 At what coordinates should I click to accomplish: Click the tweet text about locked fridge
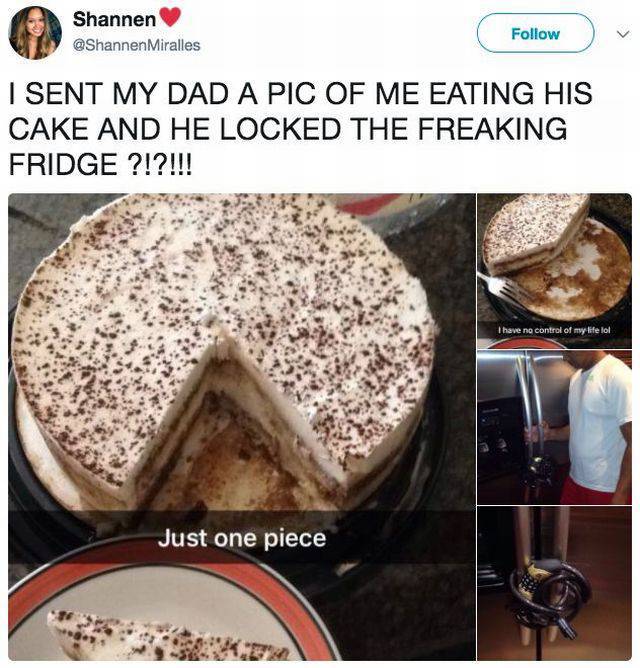pos(300,129)
